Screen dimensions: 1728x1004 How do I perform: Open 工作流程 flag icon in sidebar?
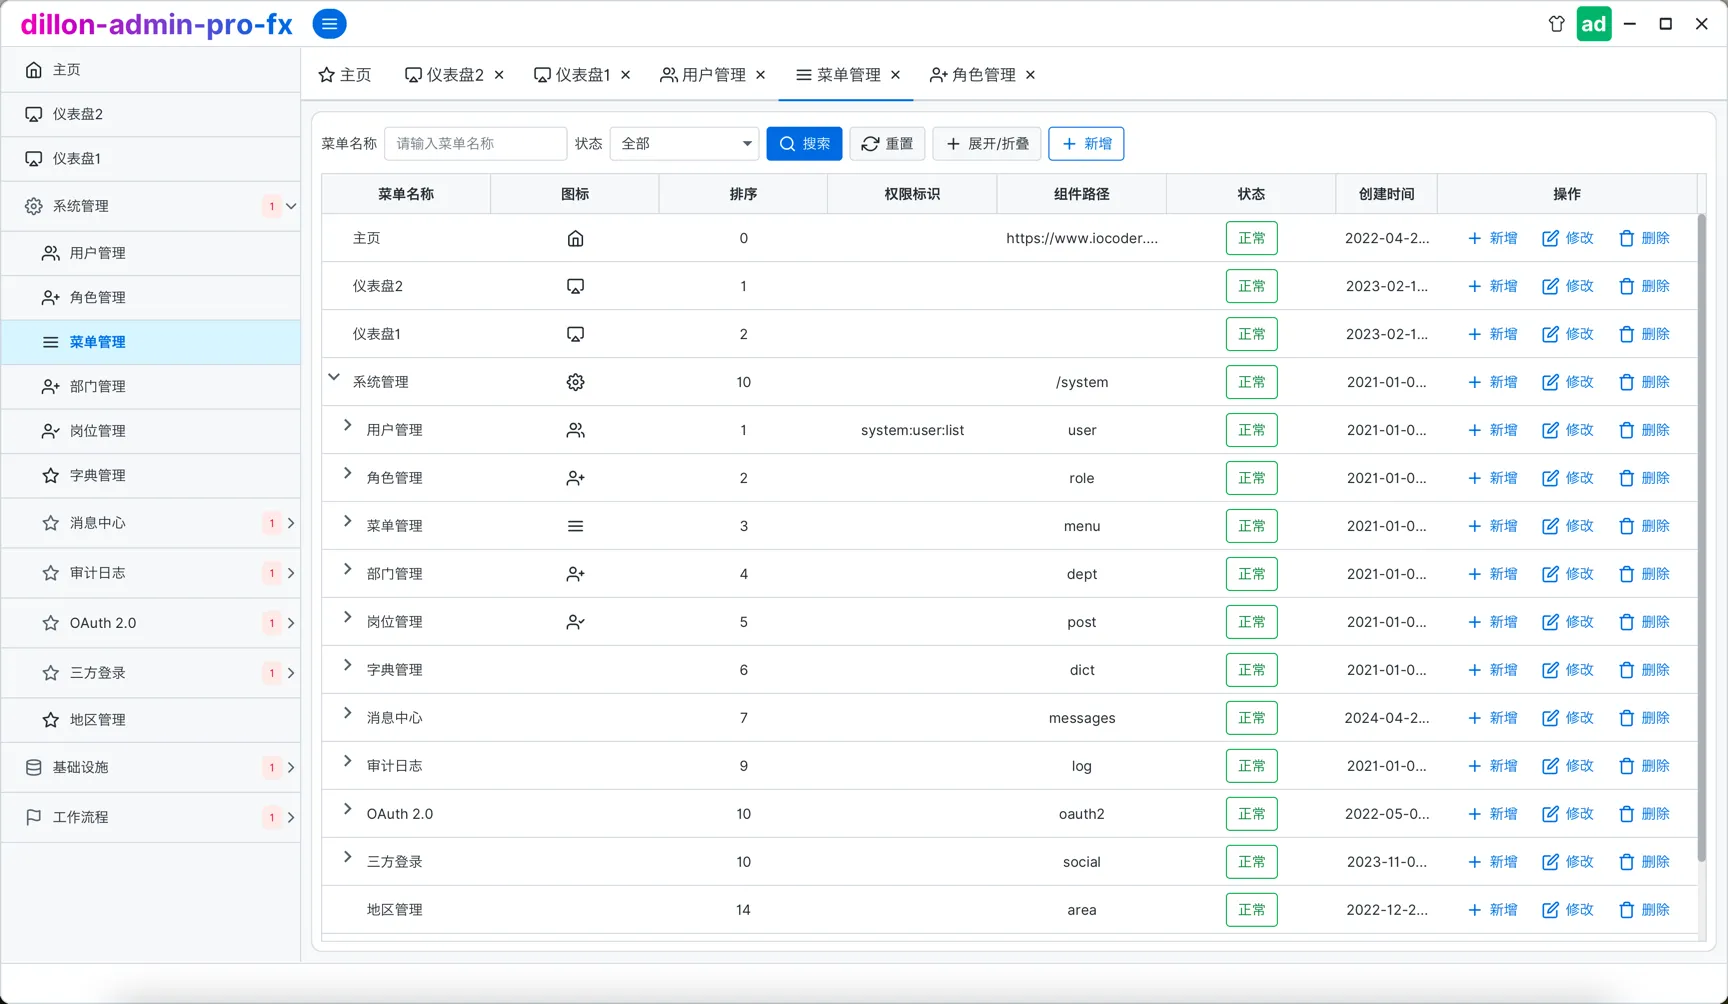34,817
